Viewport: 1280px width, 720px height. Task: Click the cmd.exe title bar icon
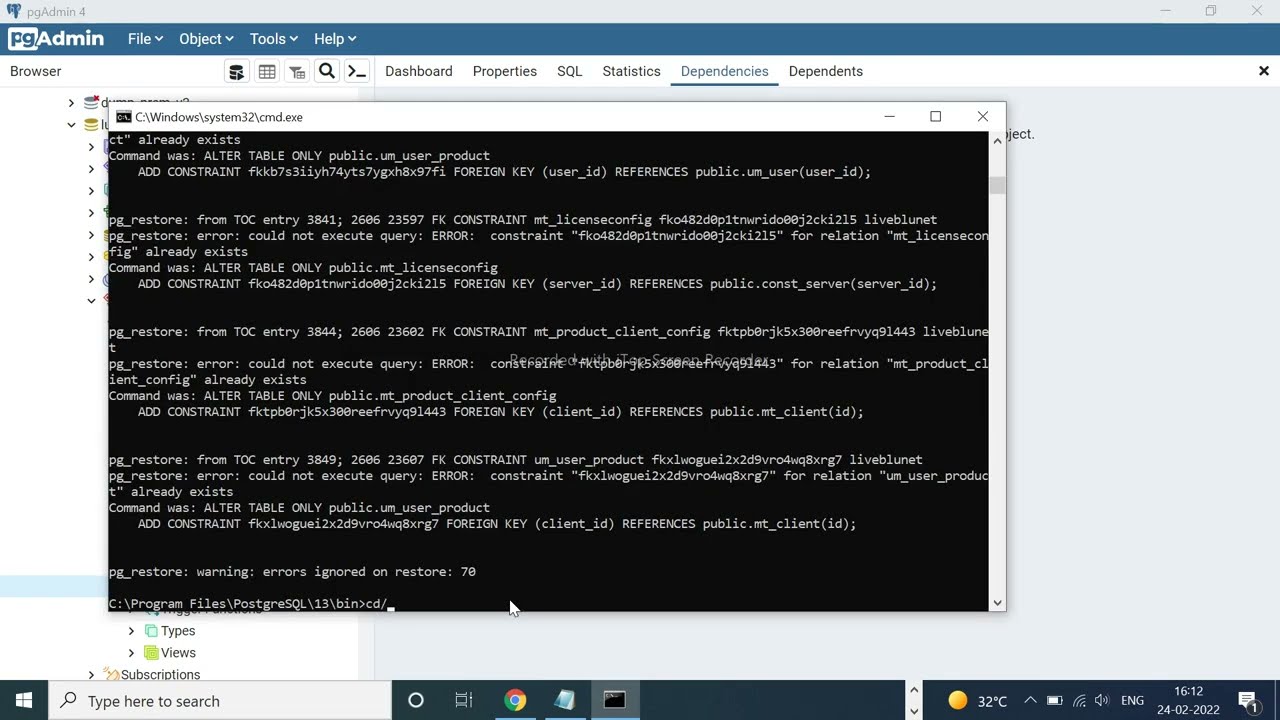coord(124,117)
